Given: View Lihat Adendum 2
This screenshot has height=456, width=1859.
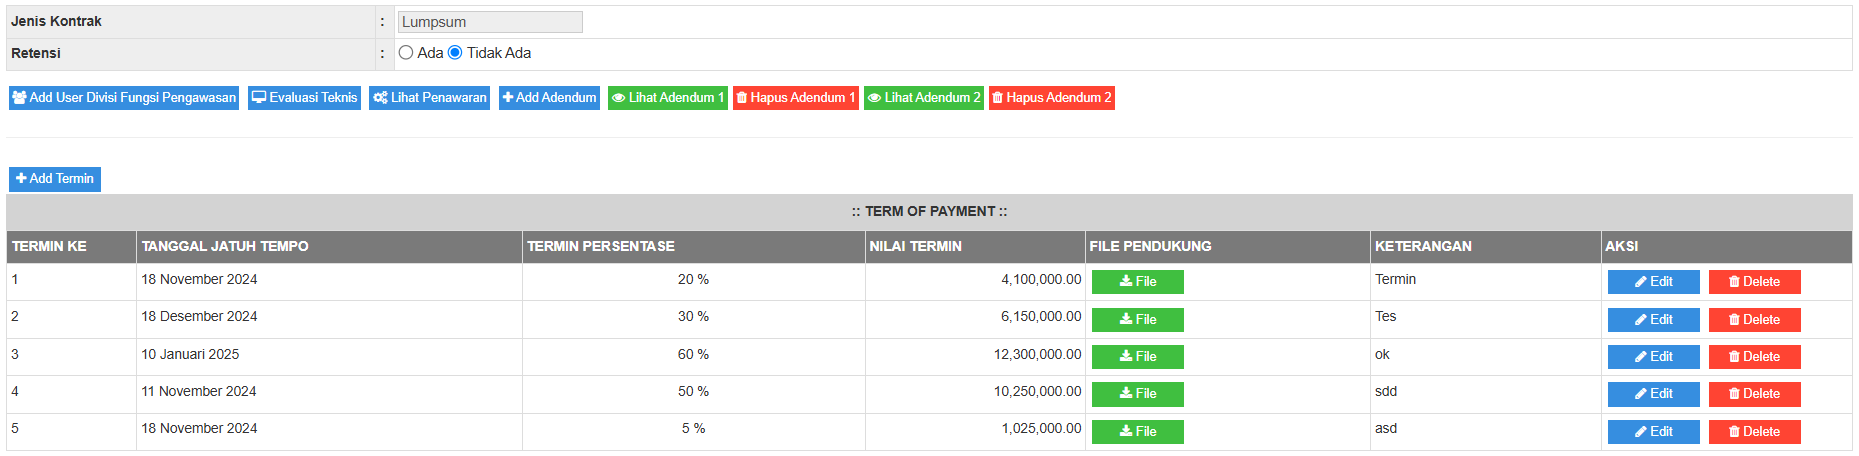Looking at the screenshot, I should [923, 98].
